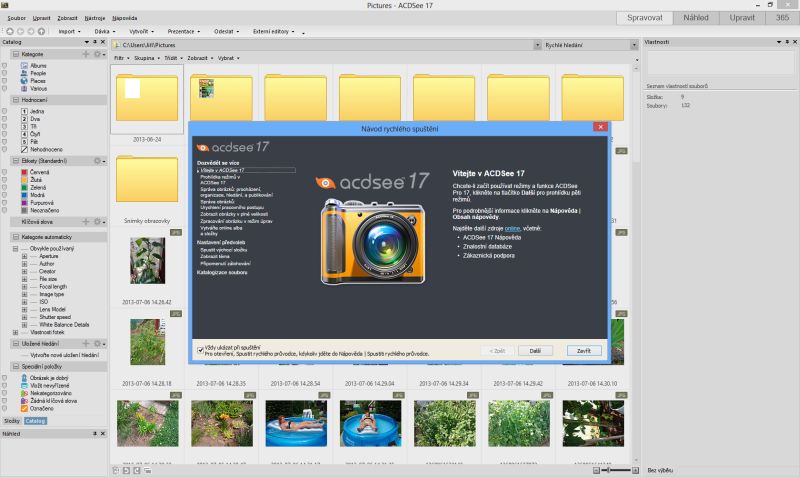This screenshot has height=478, width=800.
Task: Click the Další button in dialog
Action: click(535, 351)
